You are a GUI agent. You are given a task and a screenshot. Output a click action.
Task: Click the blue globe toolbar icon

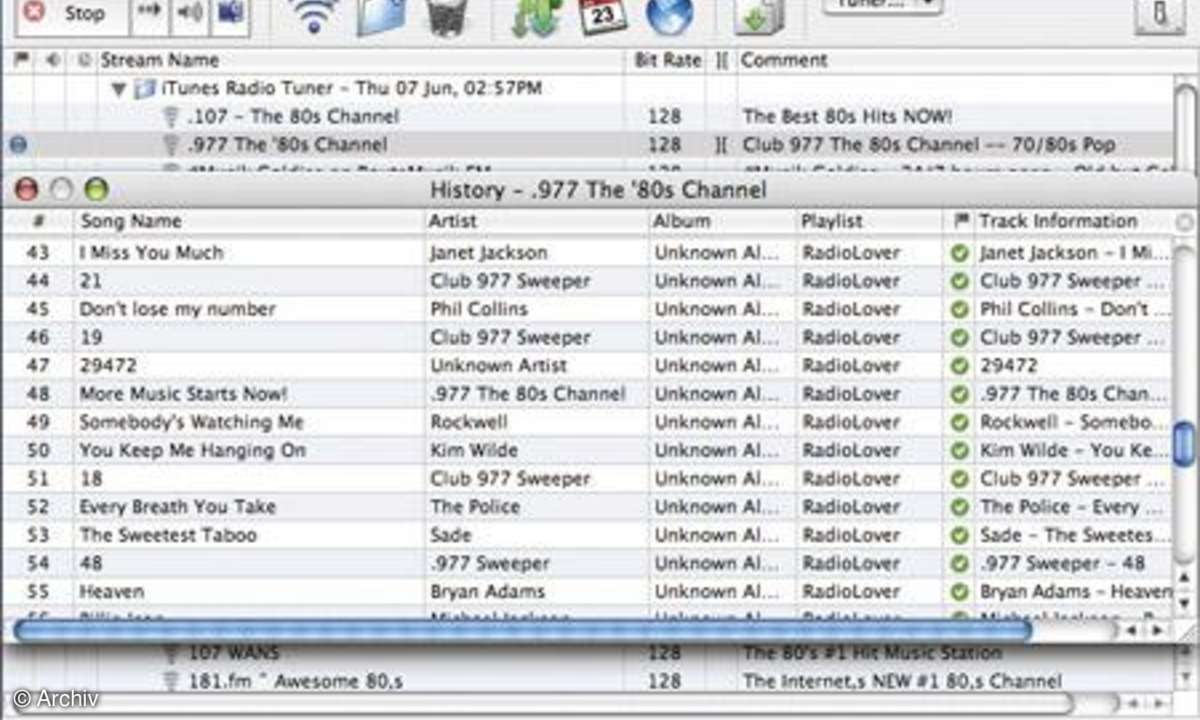669,16
